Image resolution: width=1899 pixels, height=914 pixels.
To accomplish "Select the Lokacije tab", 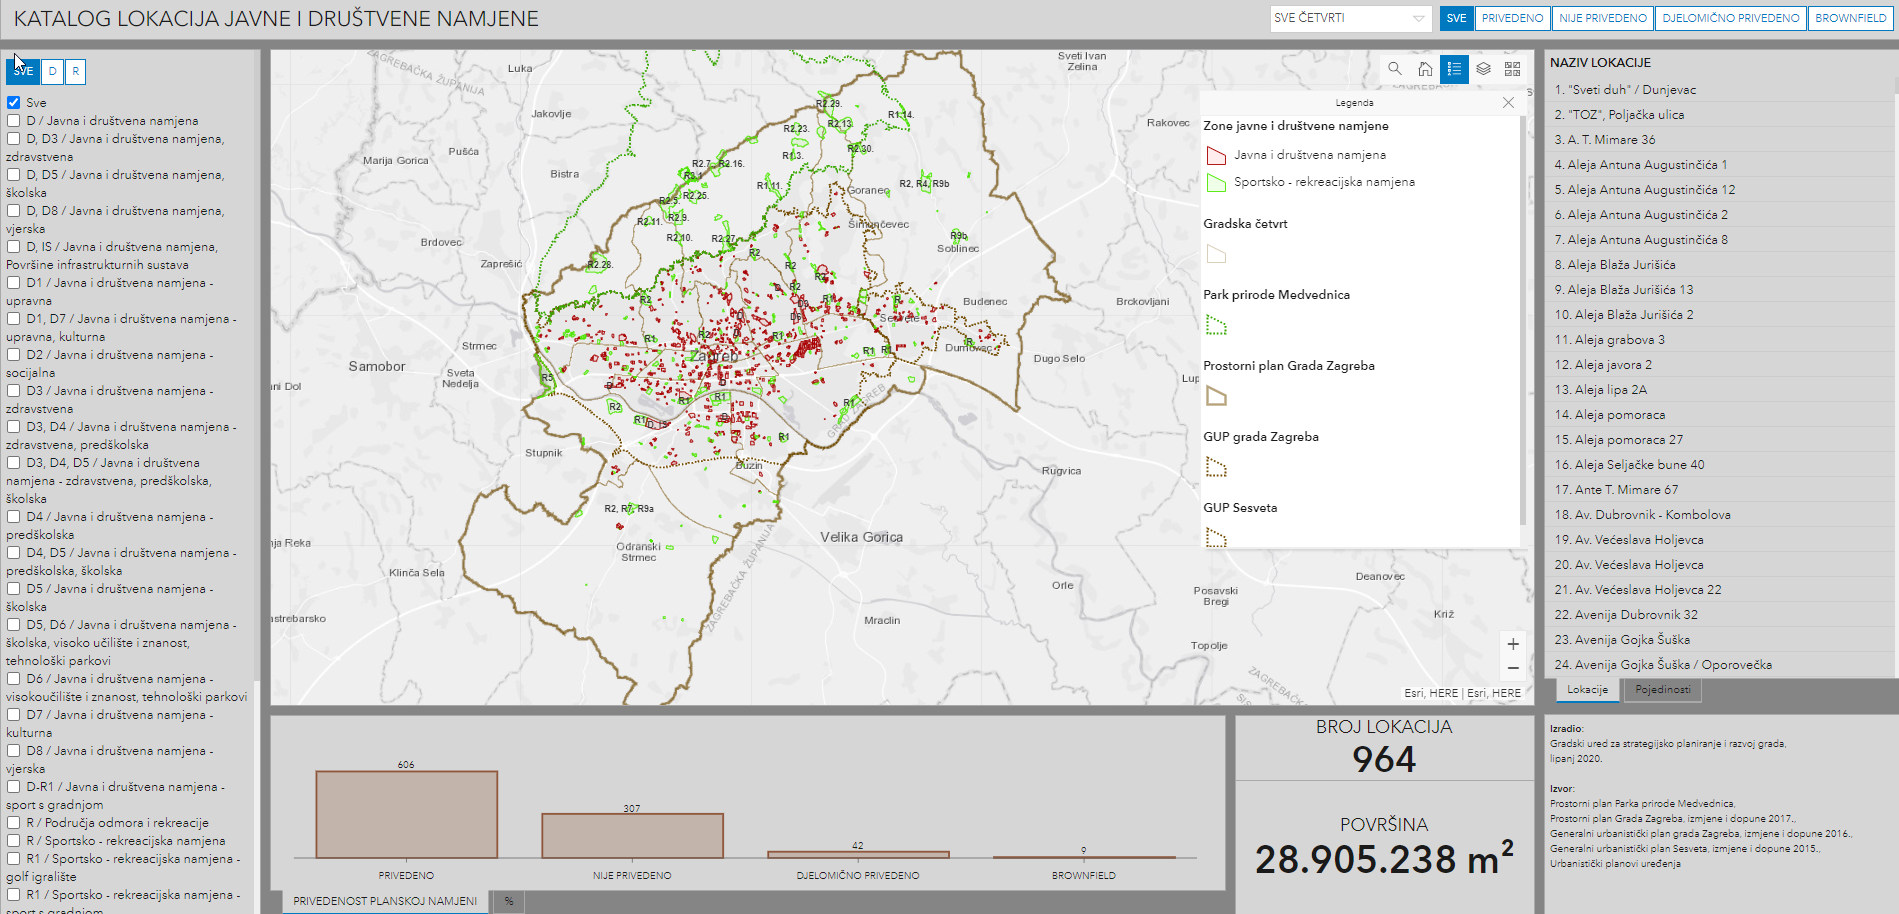I will pos(1587,690).
